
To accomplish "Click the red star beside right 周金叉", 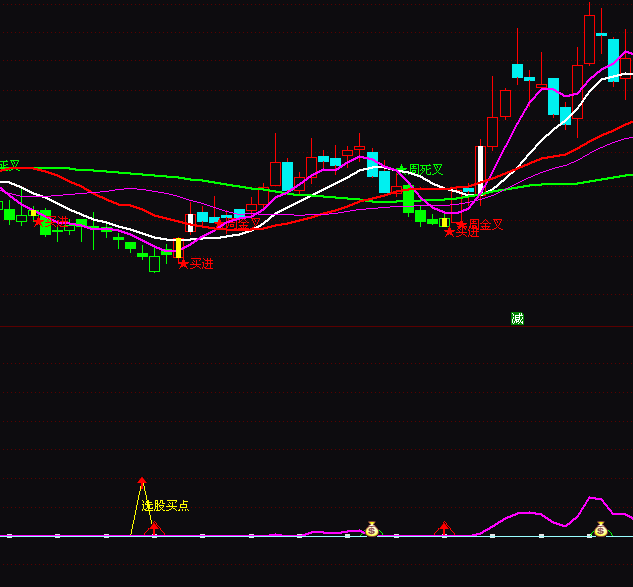I will tap(461, 225).
